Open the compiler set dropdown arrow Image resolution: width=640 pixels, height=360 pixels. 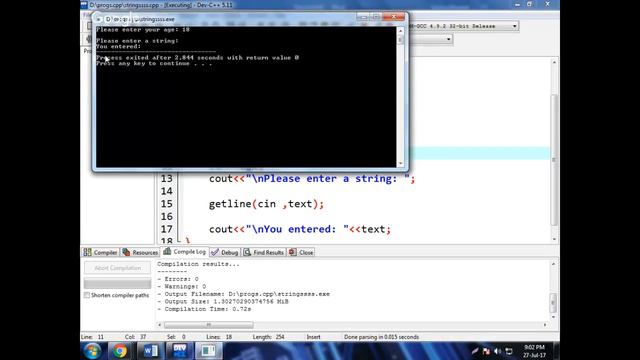514,26
